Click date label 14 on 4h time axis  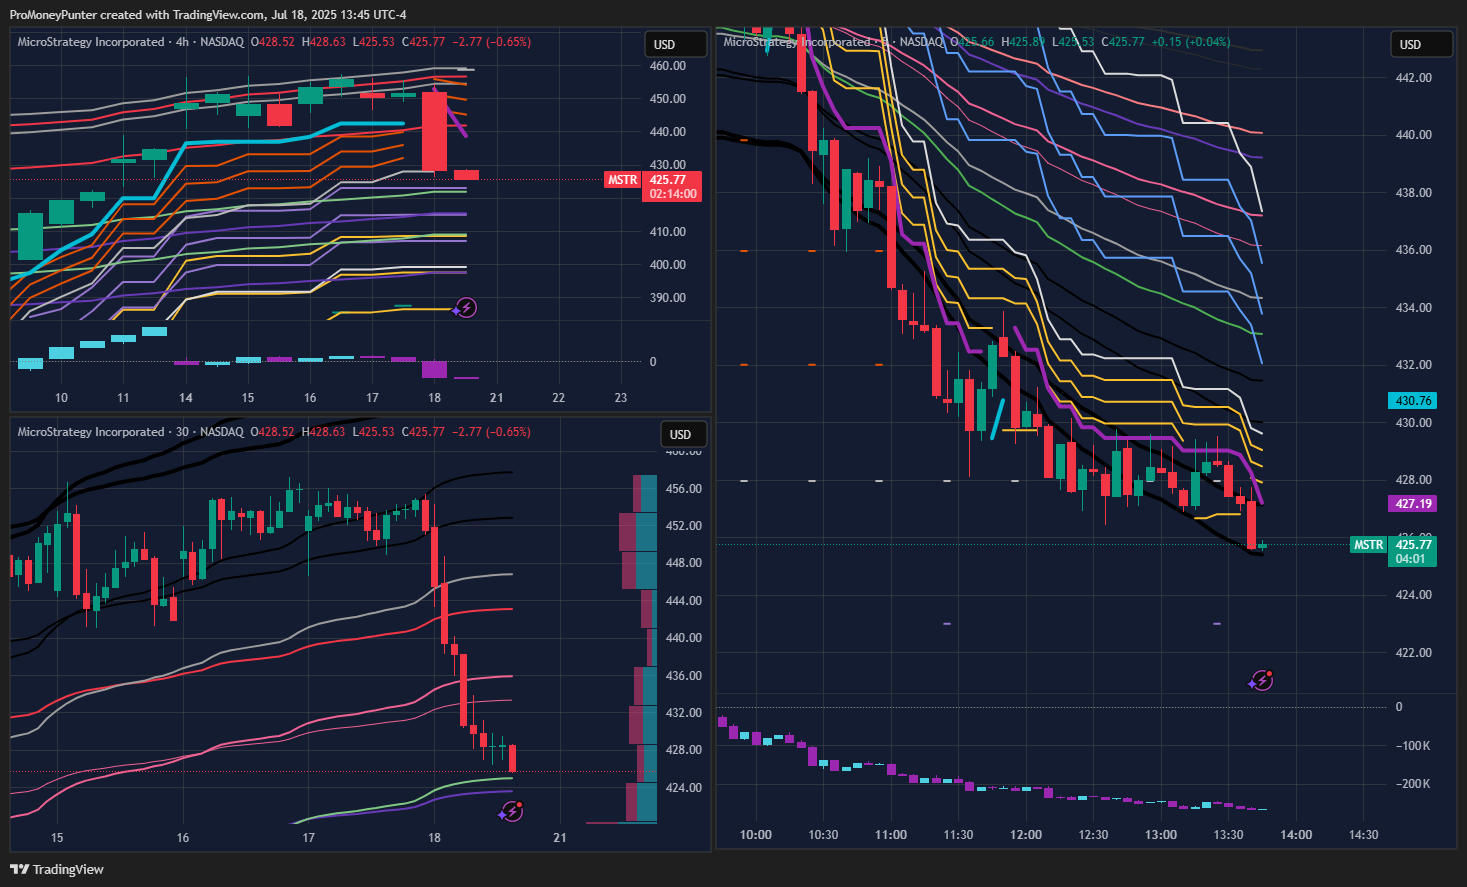(186, 398)
